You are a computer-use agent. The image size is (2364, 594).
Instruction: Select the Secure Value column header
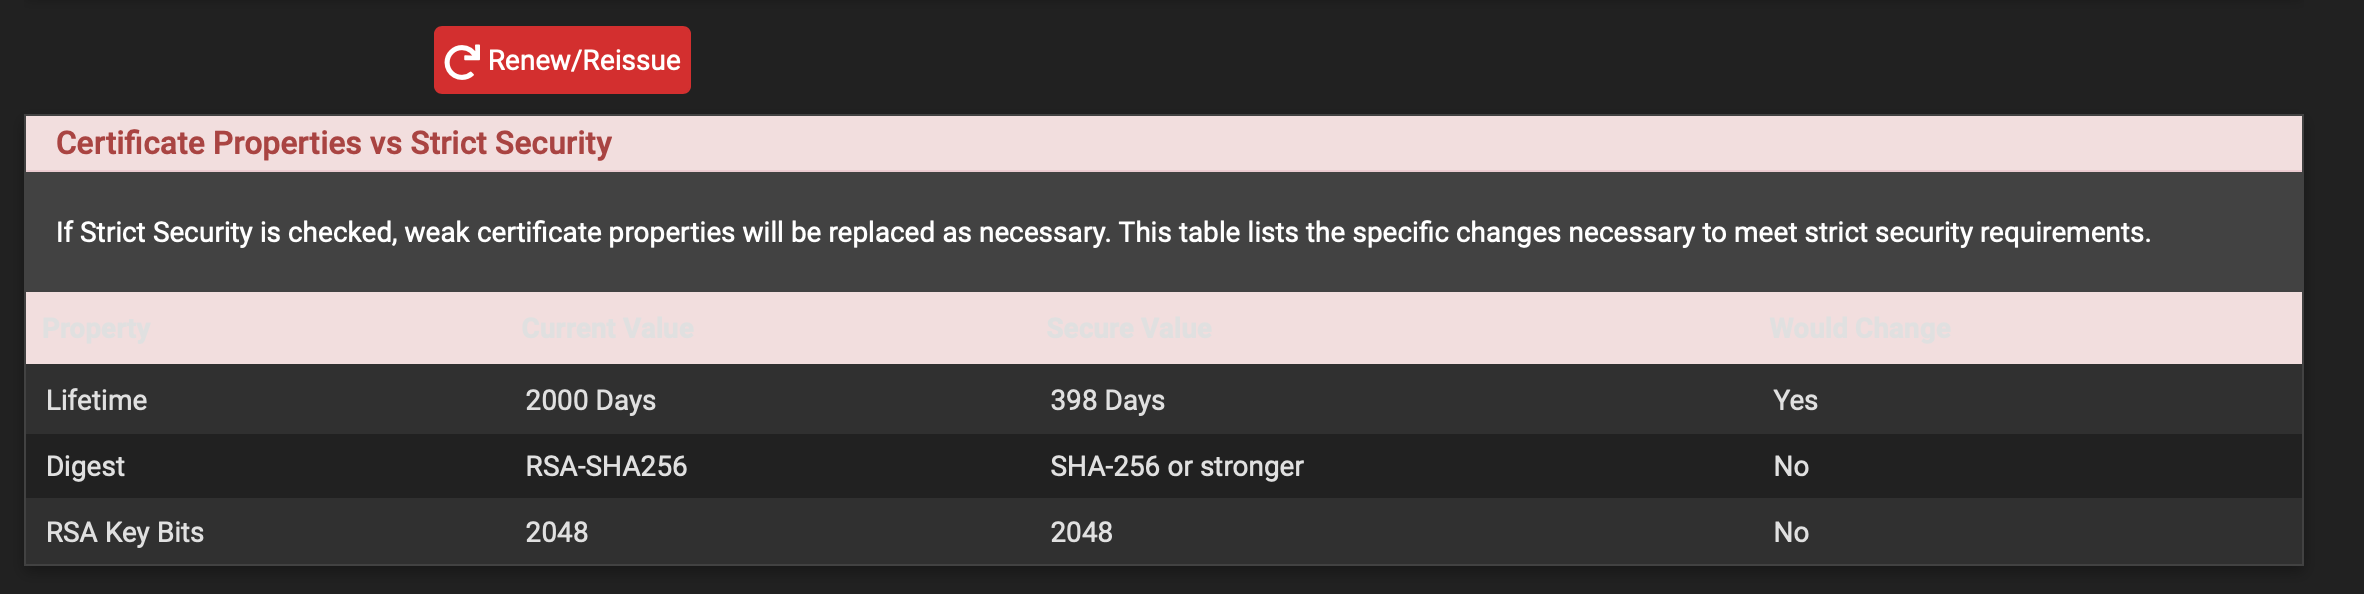point(1129,328)
